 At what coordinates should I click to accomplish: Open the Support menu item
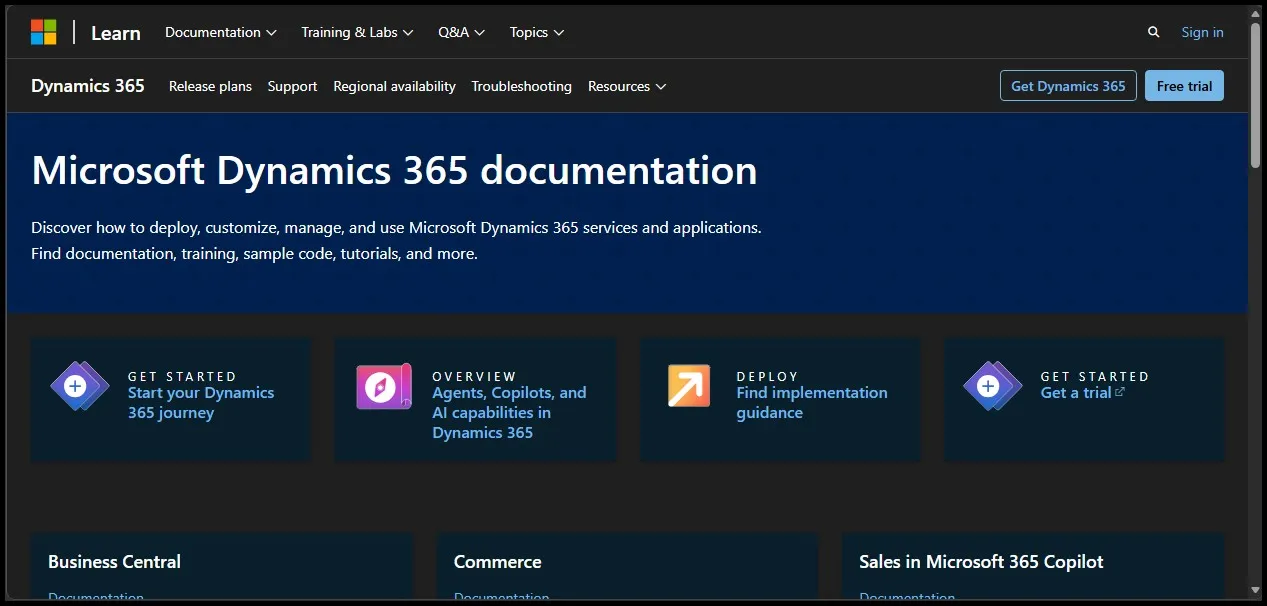pos(292,86)
